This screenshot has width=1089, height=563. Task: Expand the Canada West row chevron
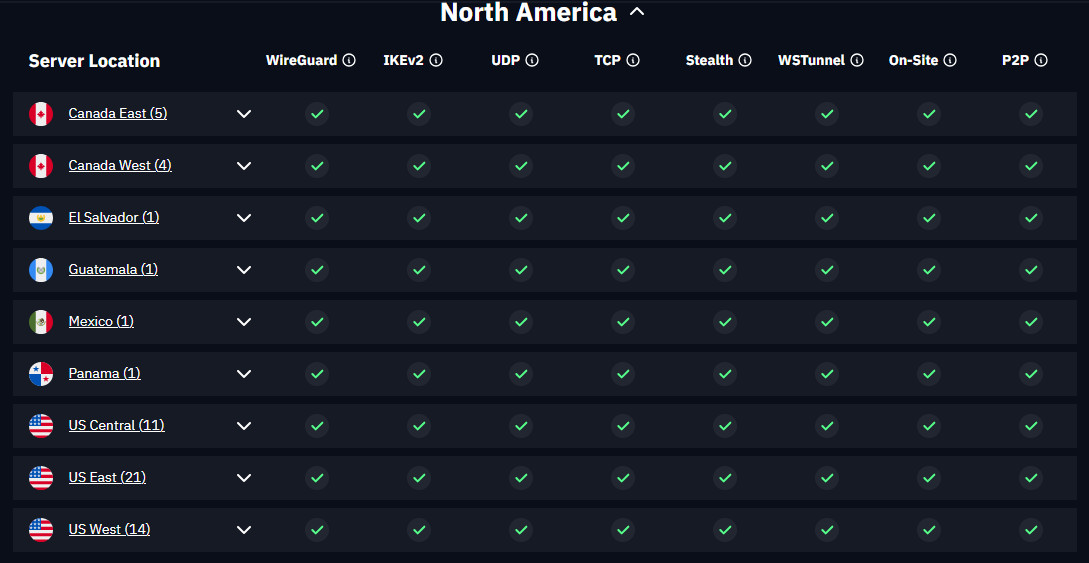[244, 166]
